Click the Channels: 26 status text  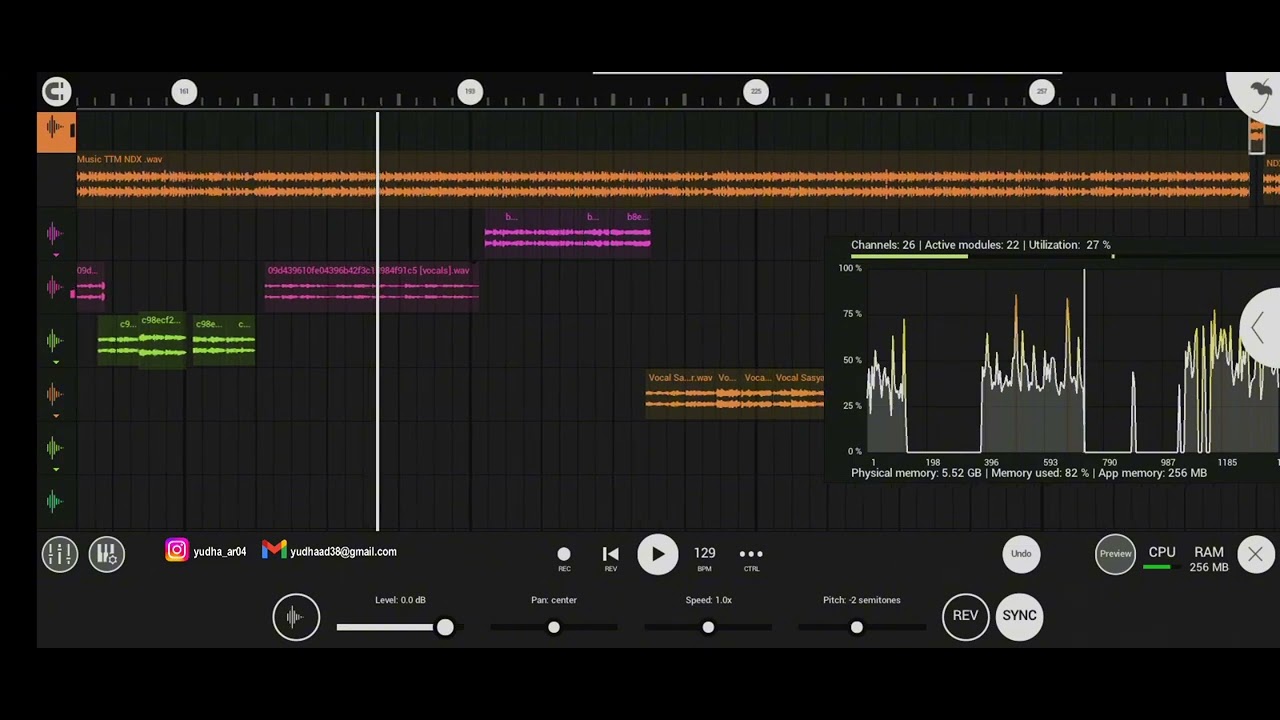pos(883,245)
